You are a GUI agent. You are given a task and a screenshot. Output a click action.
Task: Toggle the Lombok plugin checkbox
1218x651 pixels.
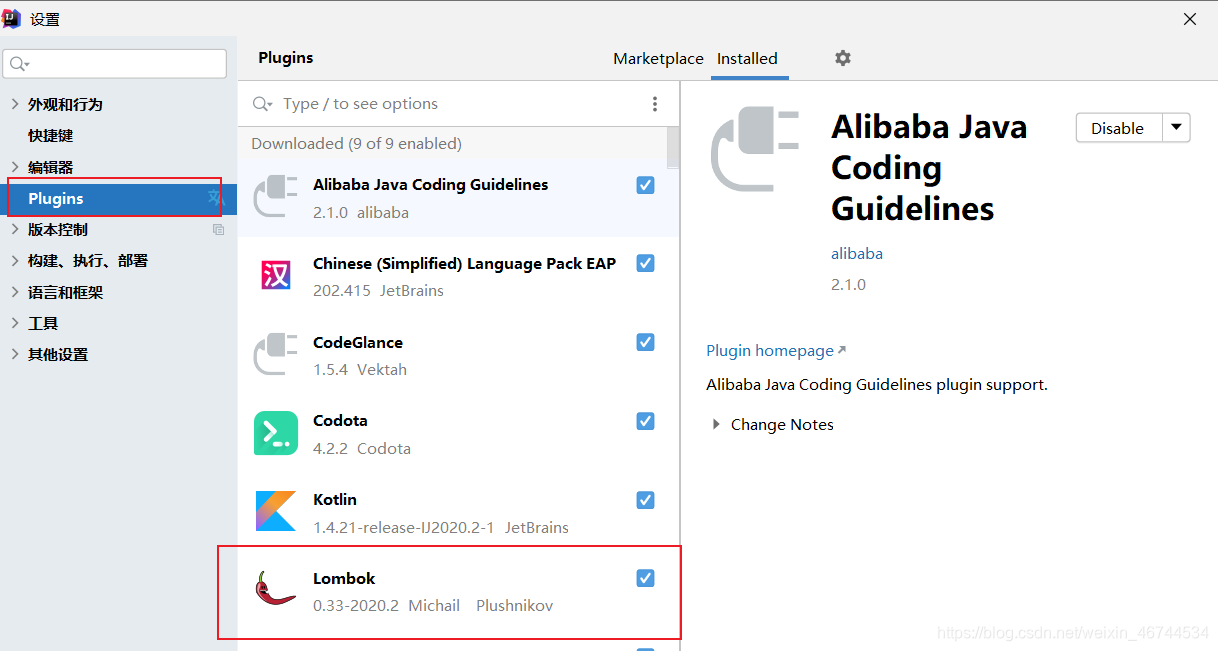point(646,578)
